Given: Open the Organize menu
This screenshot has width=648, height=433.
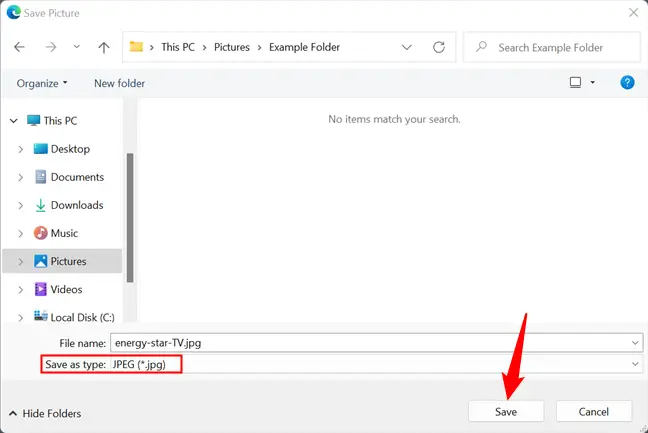Looking at the screenshot, I should point(42,83).
